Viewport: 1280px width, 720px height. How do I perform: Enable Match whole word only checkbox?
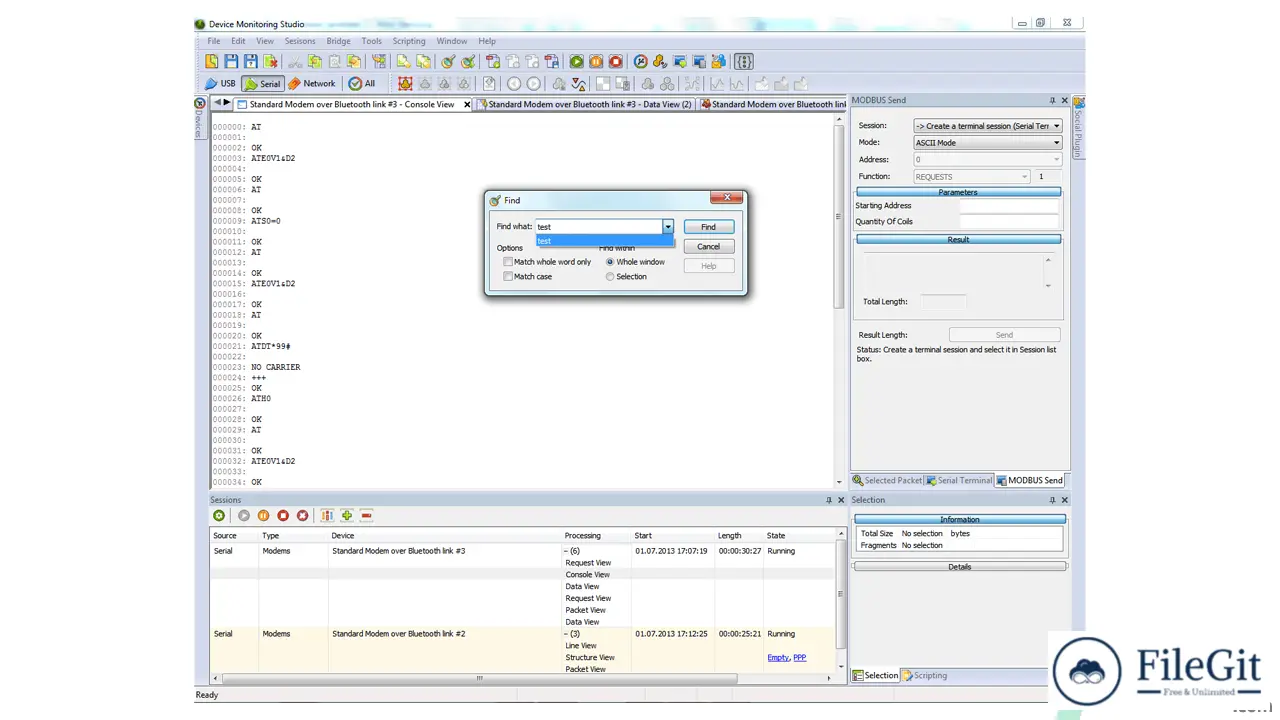coord(508,262)
